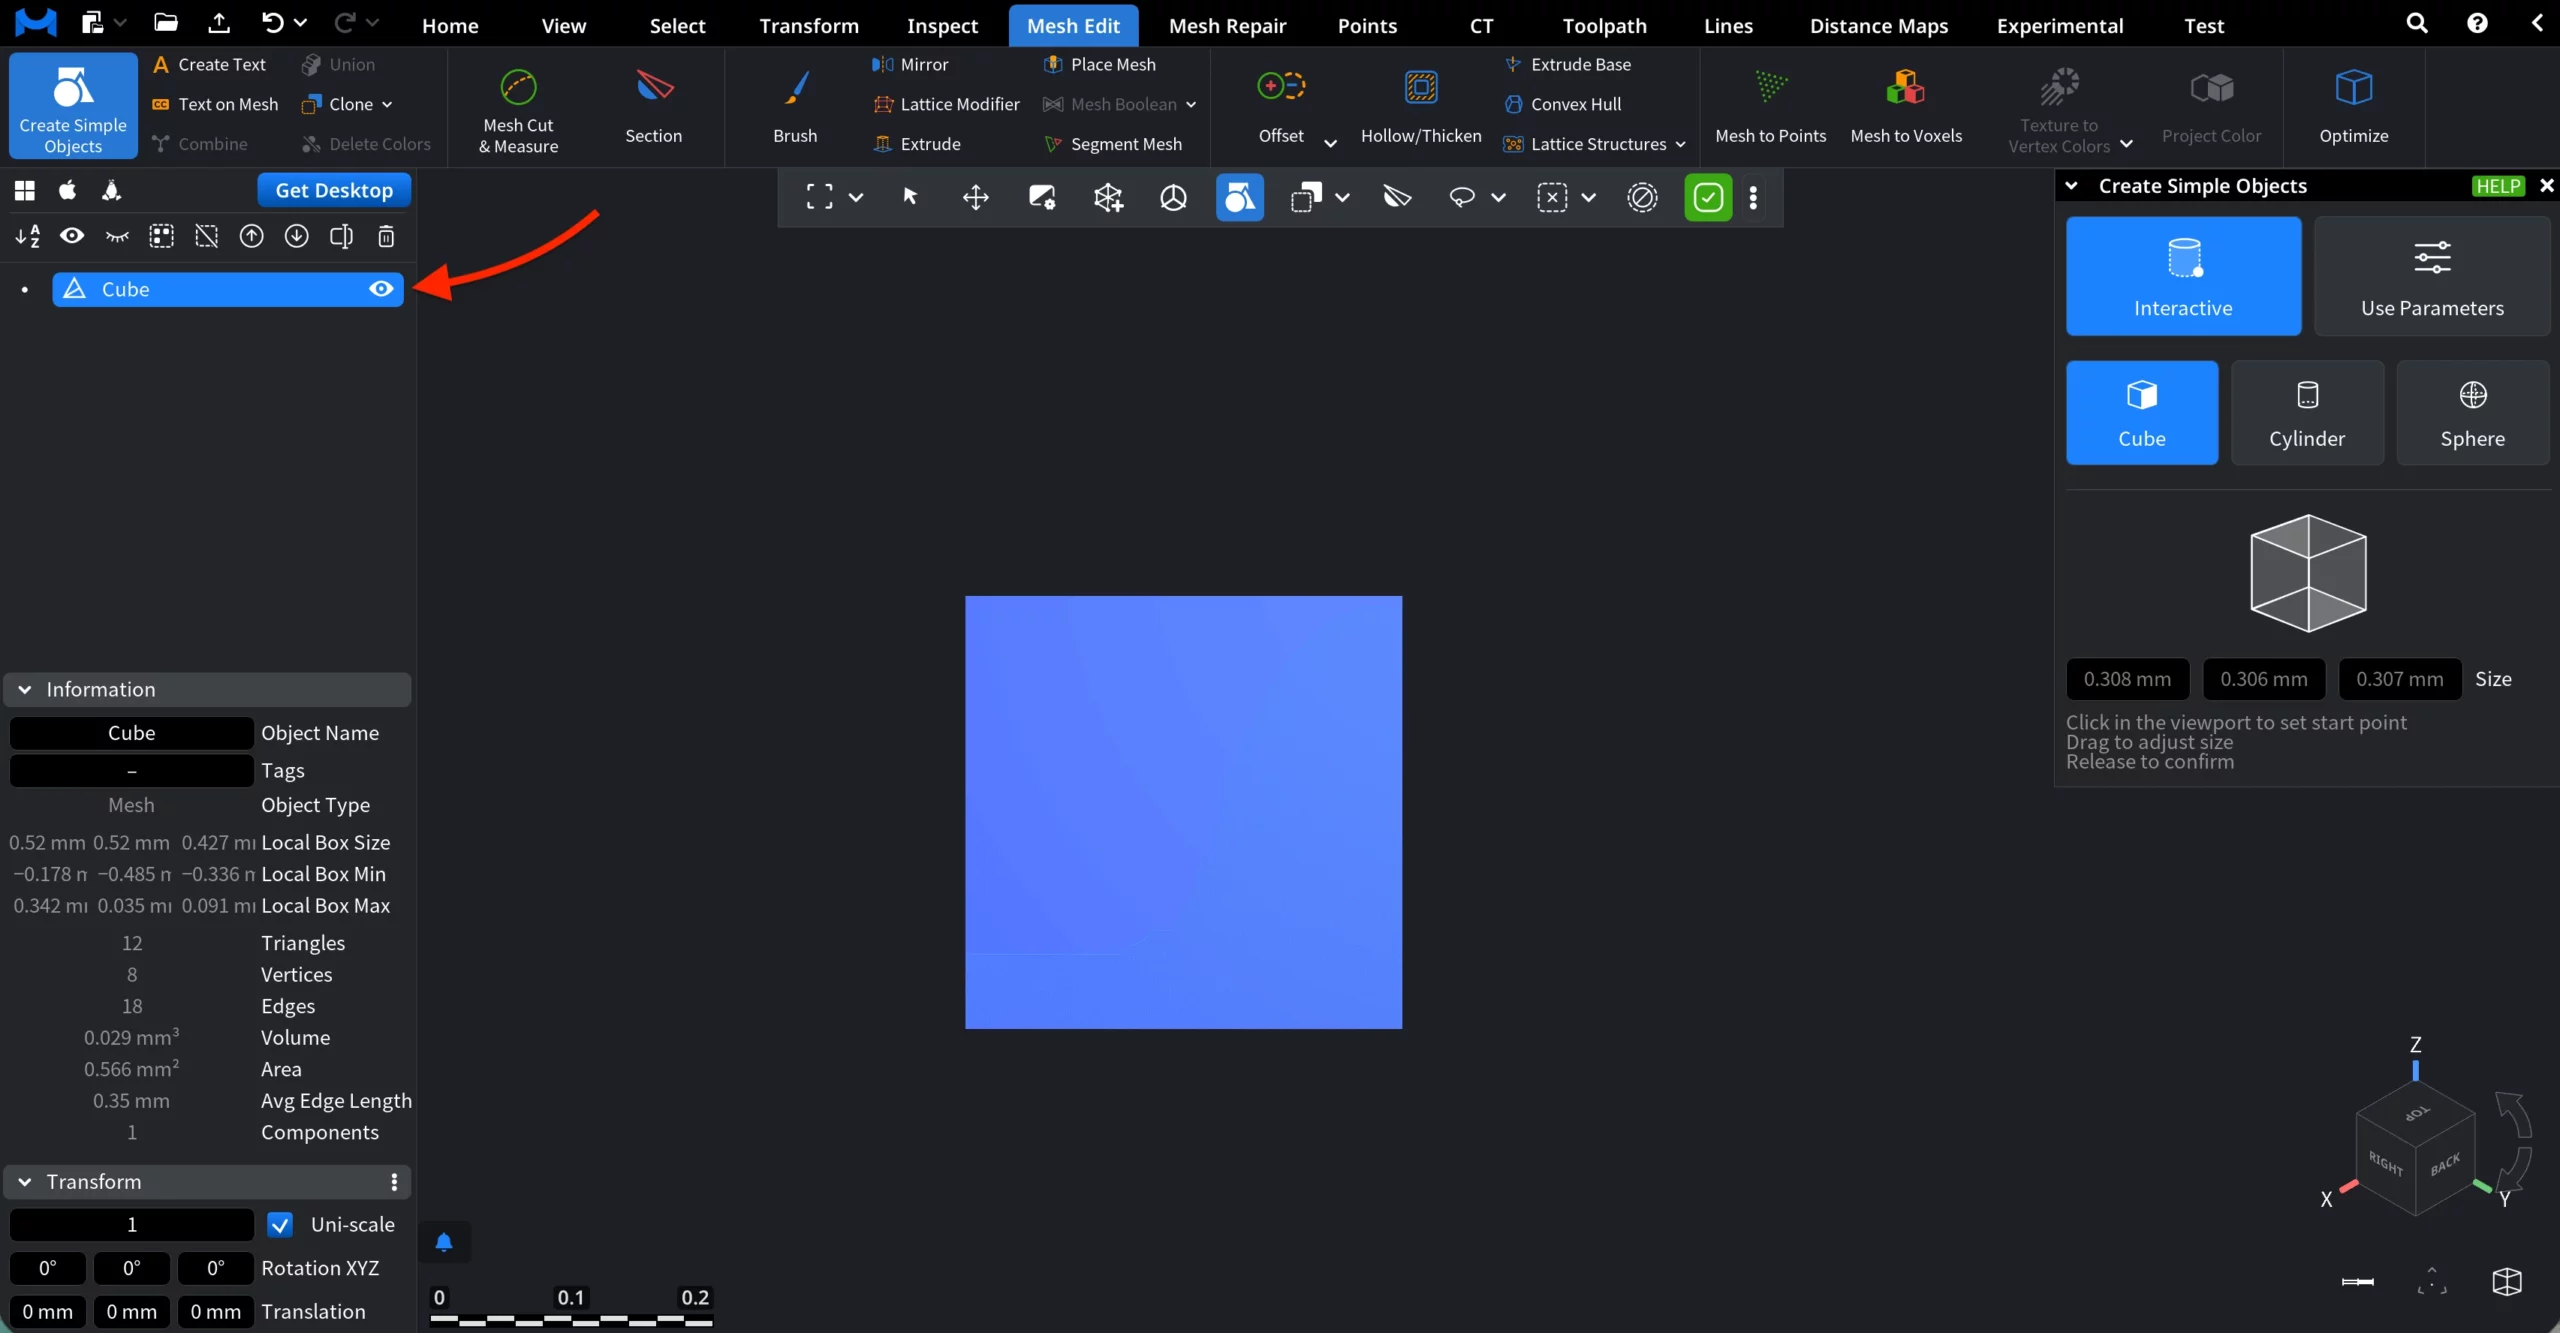Switch to Cylinder in Create Simple Objects
Screen dimensions: 2560x1333
click(x=2306, y=412)
